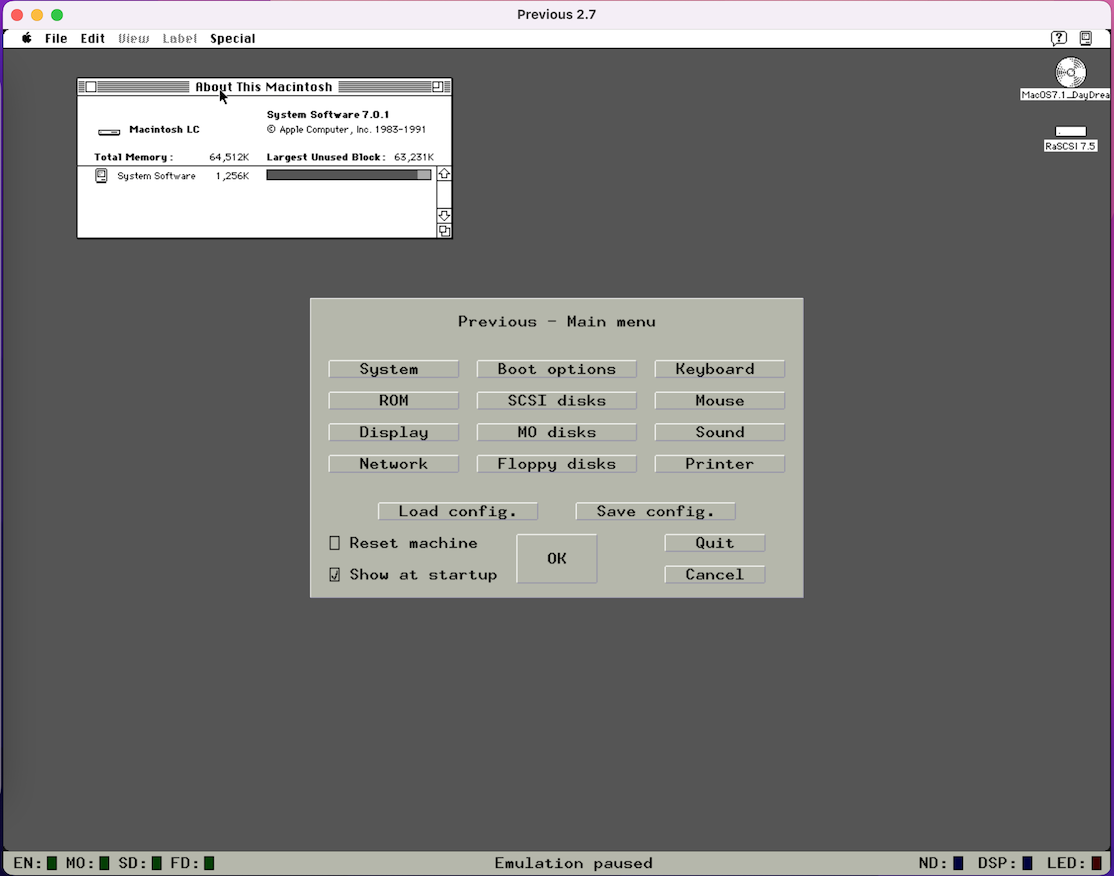Click the zoom box of About window

click(x=437, y=87)
